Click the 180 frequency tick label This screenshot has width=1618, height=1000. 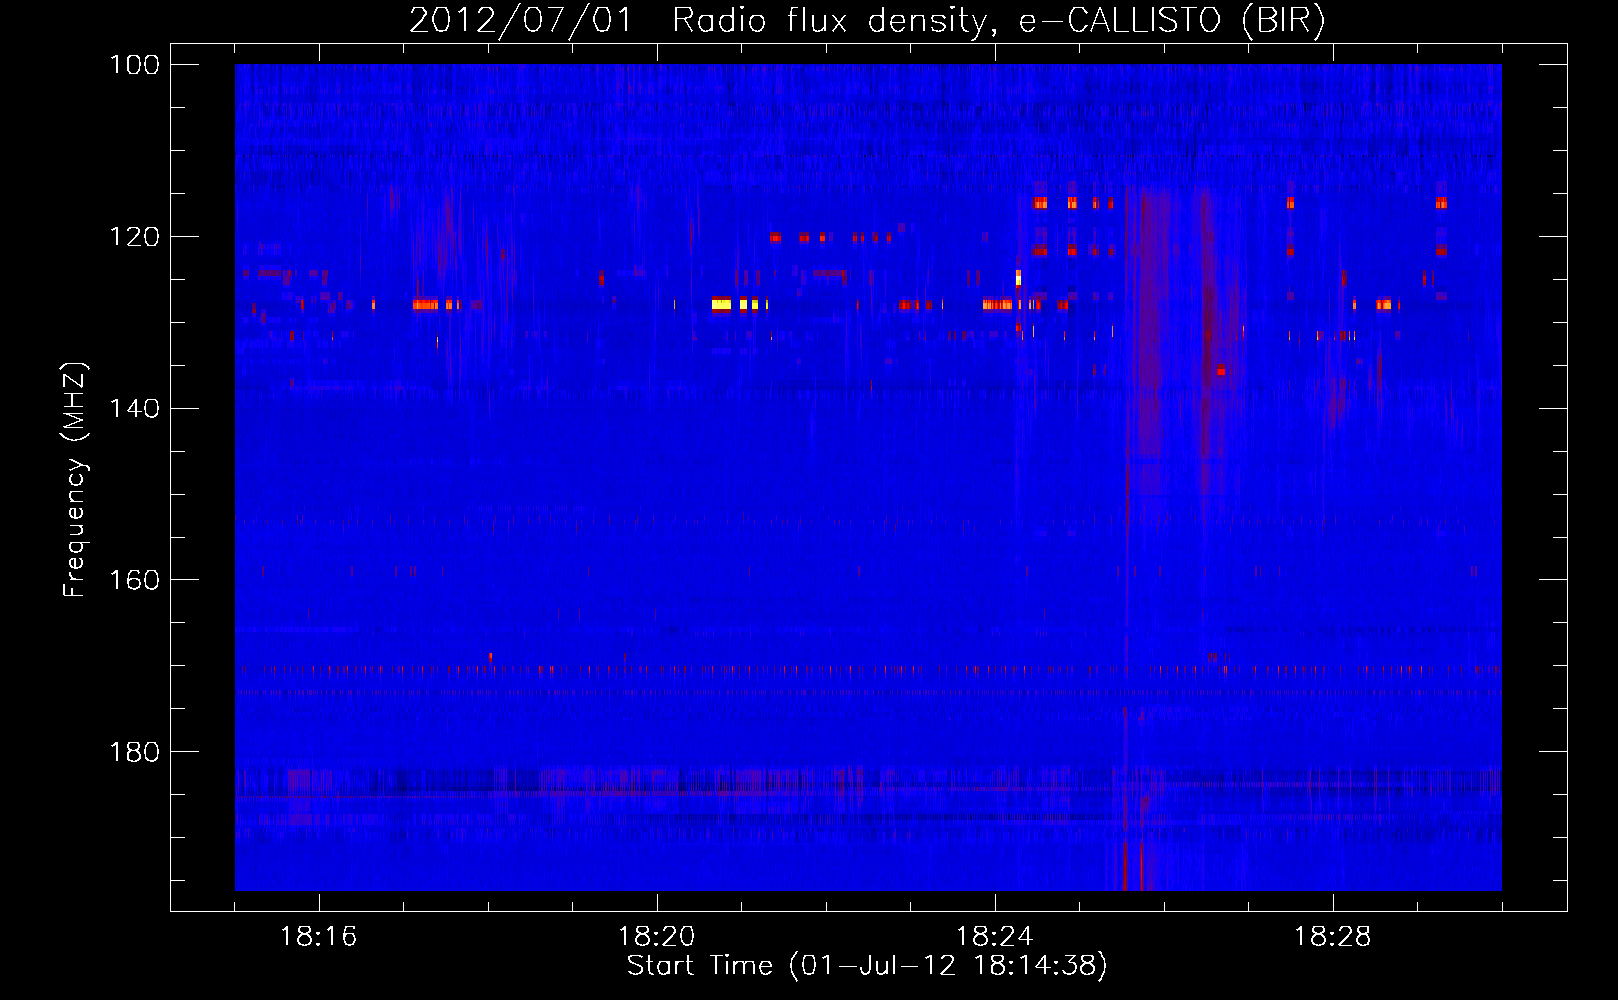tap(133, 752)
